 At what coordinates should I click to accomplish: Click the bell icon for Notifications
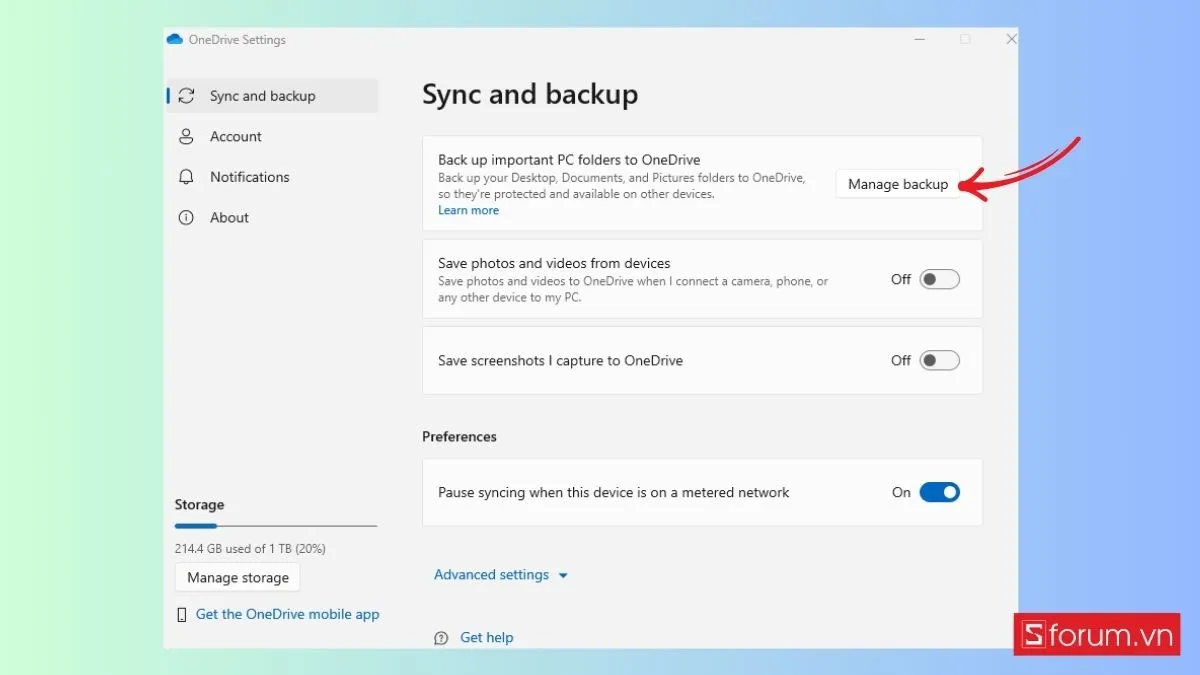(x=186, y=177)
